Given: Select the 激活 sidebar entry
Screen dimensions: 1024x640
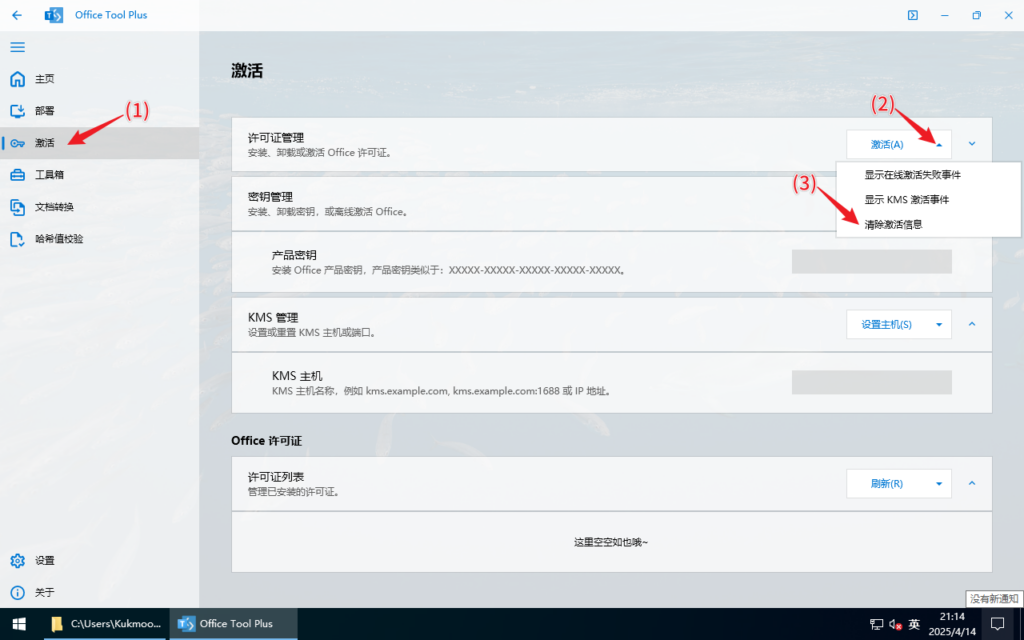Looking at the screenshot, I should [99, 143].
